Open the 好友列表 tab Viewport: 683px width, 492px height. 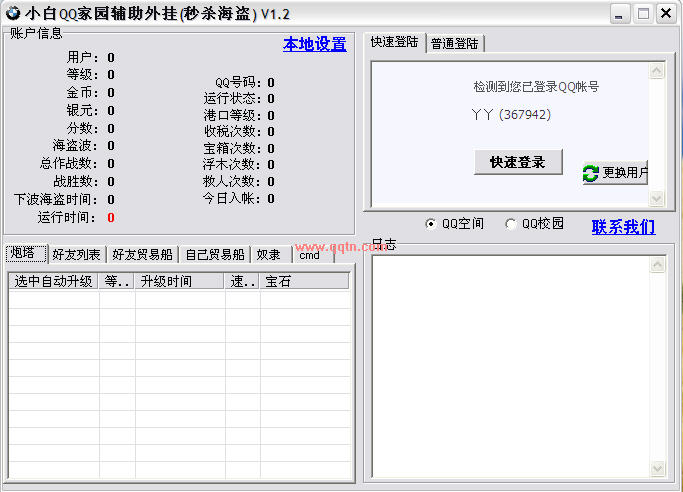[x=77, y=255]
